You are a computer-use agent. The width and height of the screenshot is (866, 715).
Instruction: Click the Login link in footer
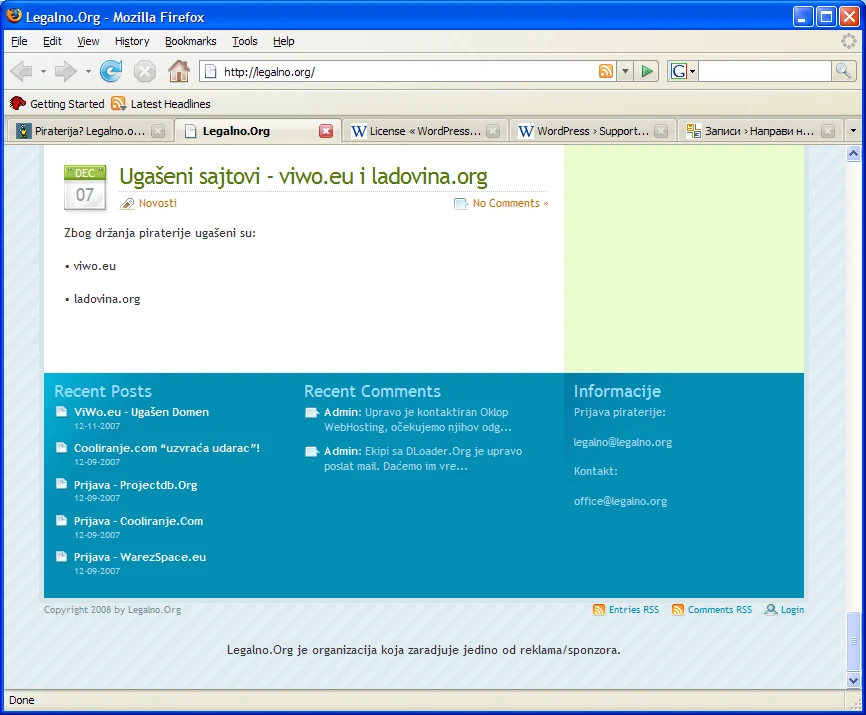pyautogui.click(x=784, y=610)
